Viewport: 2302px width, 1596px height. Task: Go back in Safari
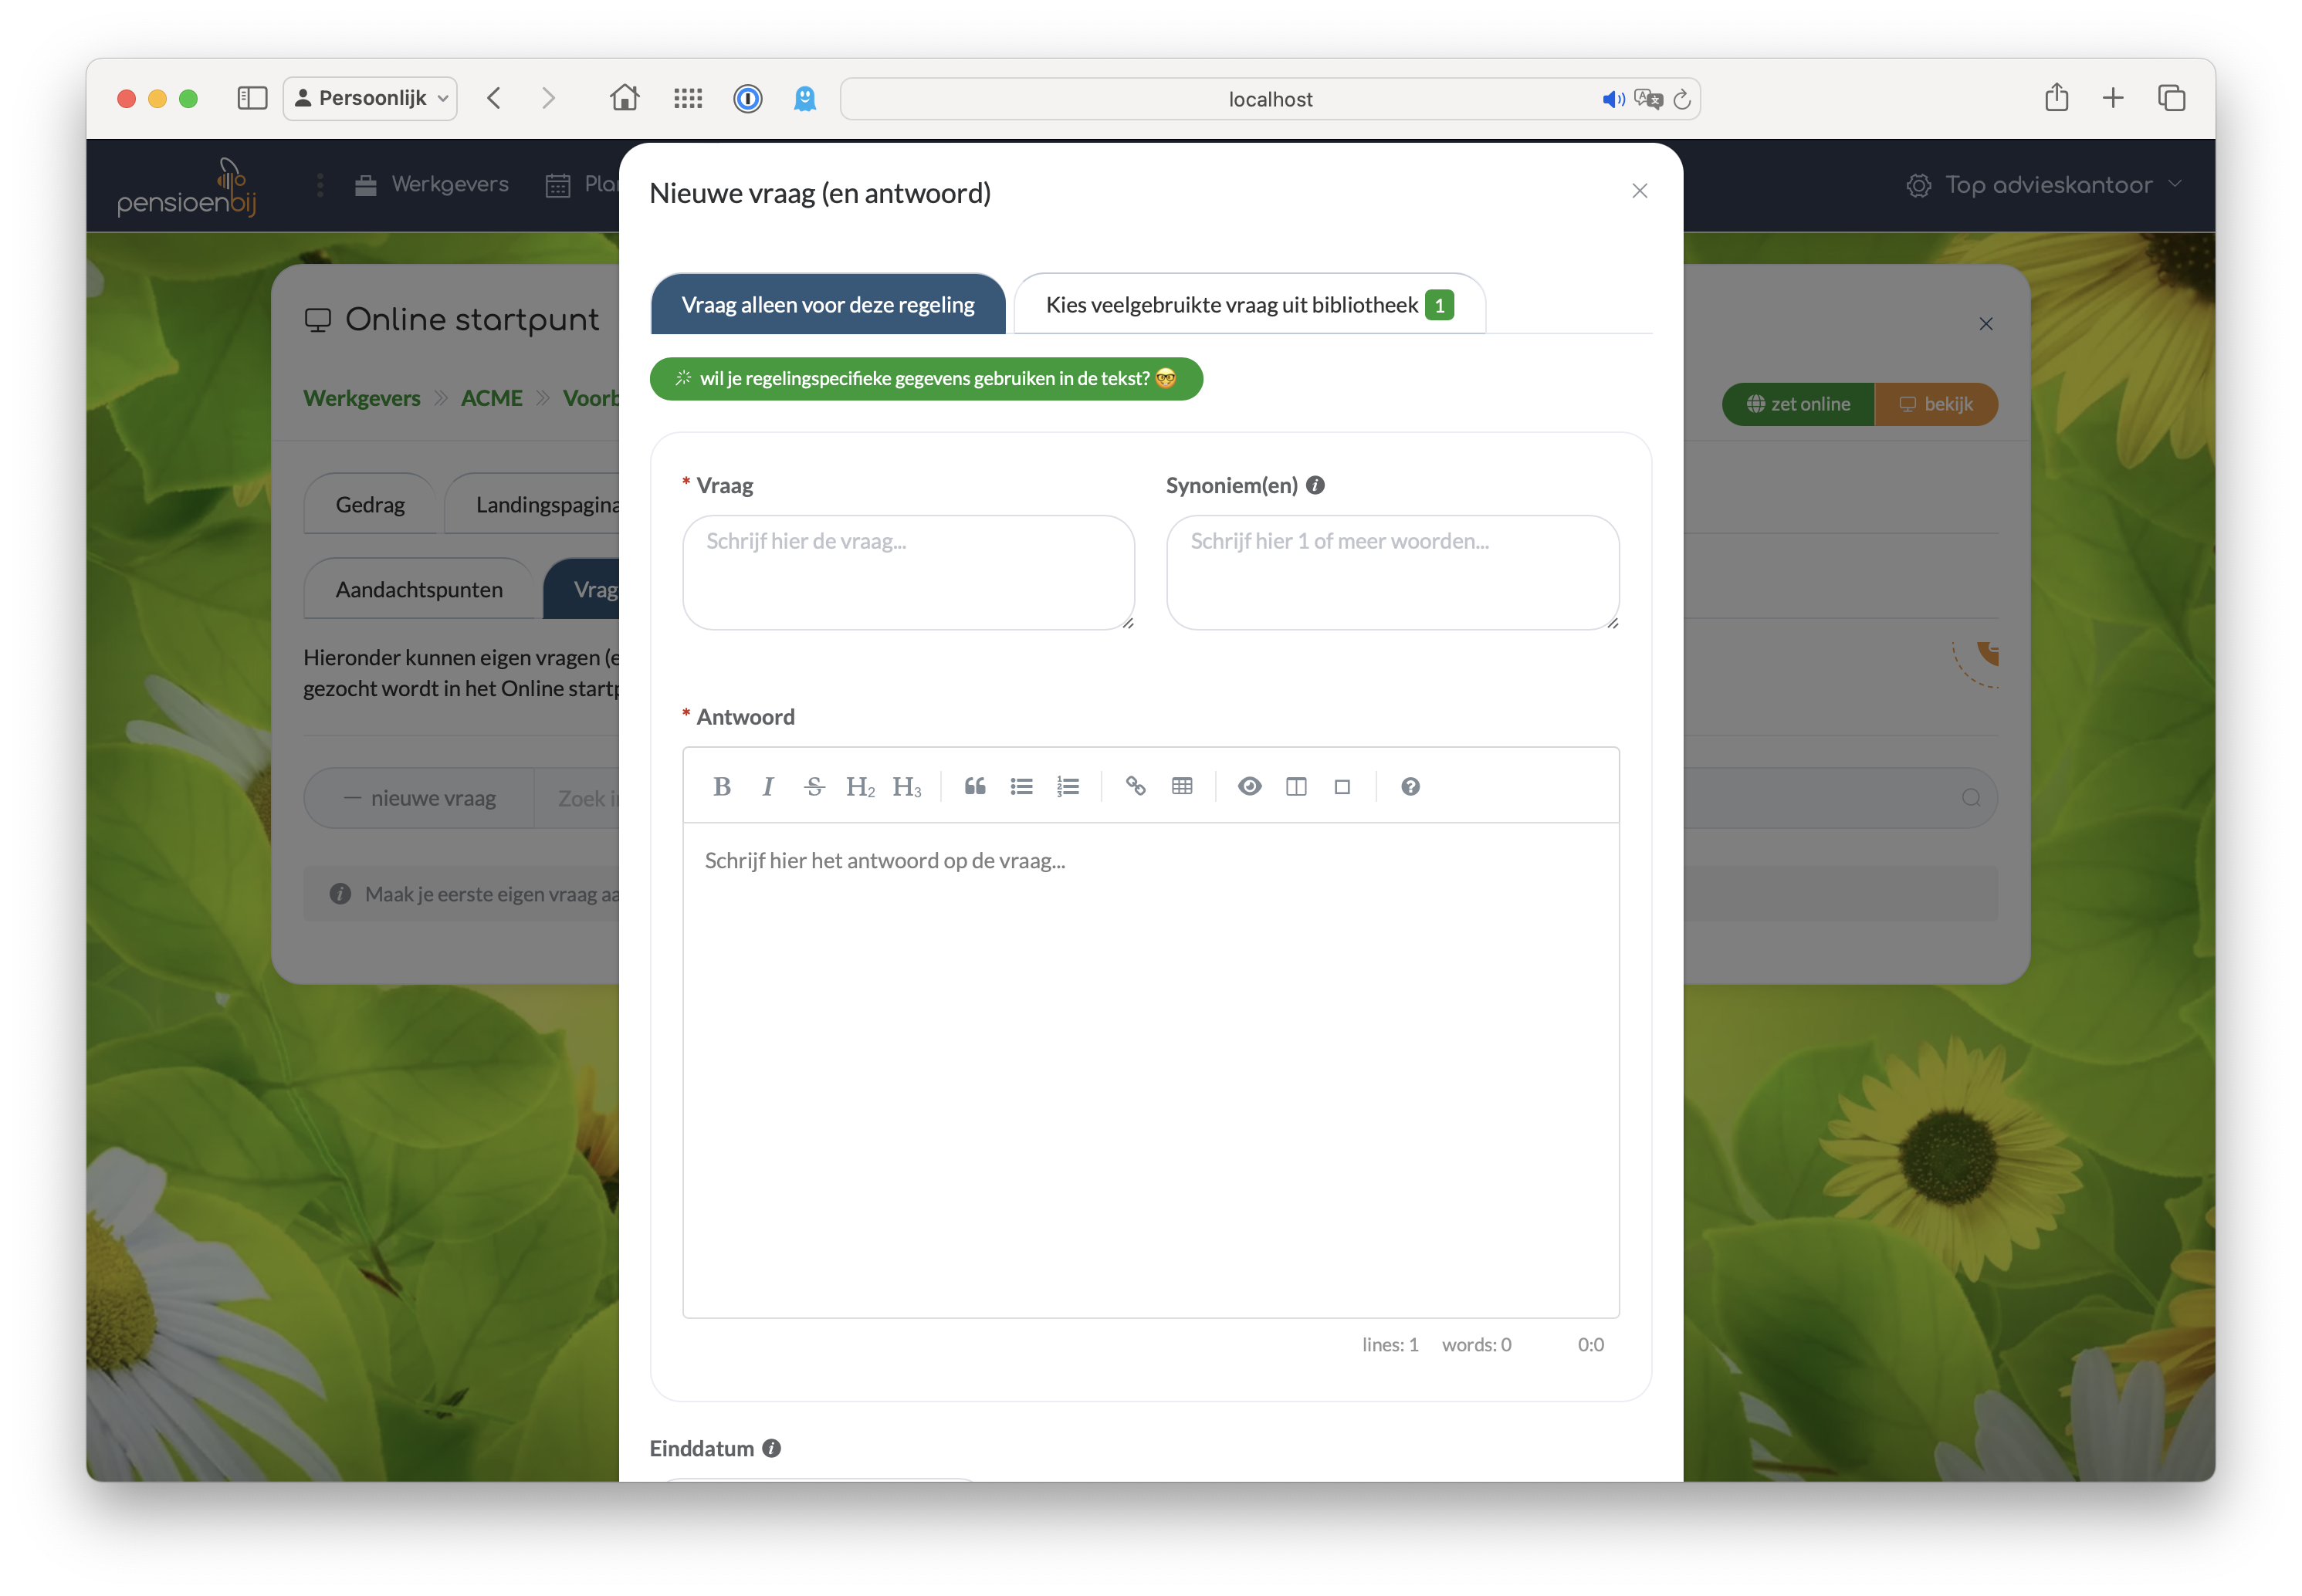pos(494,98)
